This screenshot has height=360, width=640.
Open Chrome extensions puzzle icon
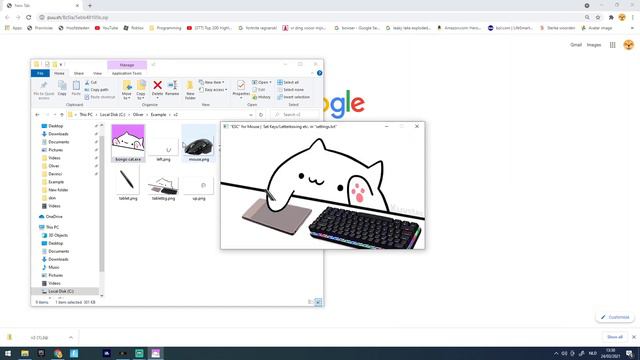[x=611, y=18]
